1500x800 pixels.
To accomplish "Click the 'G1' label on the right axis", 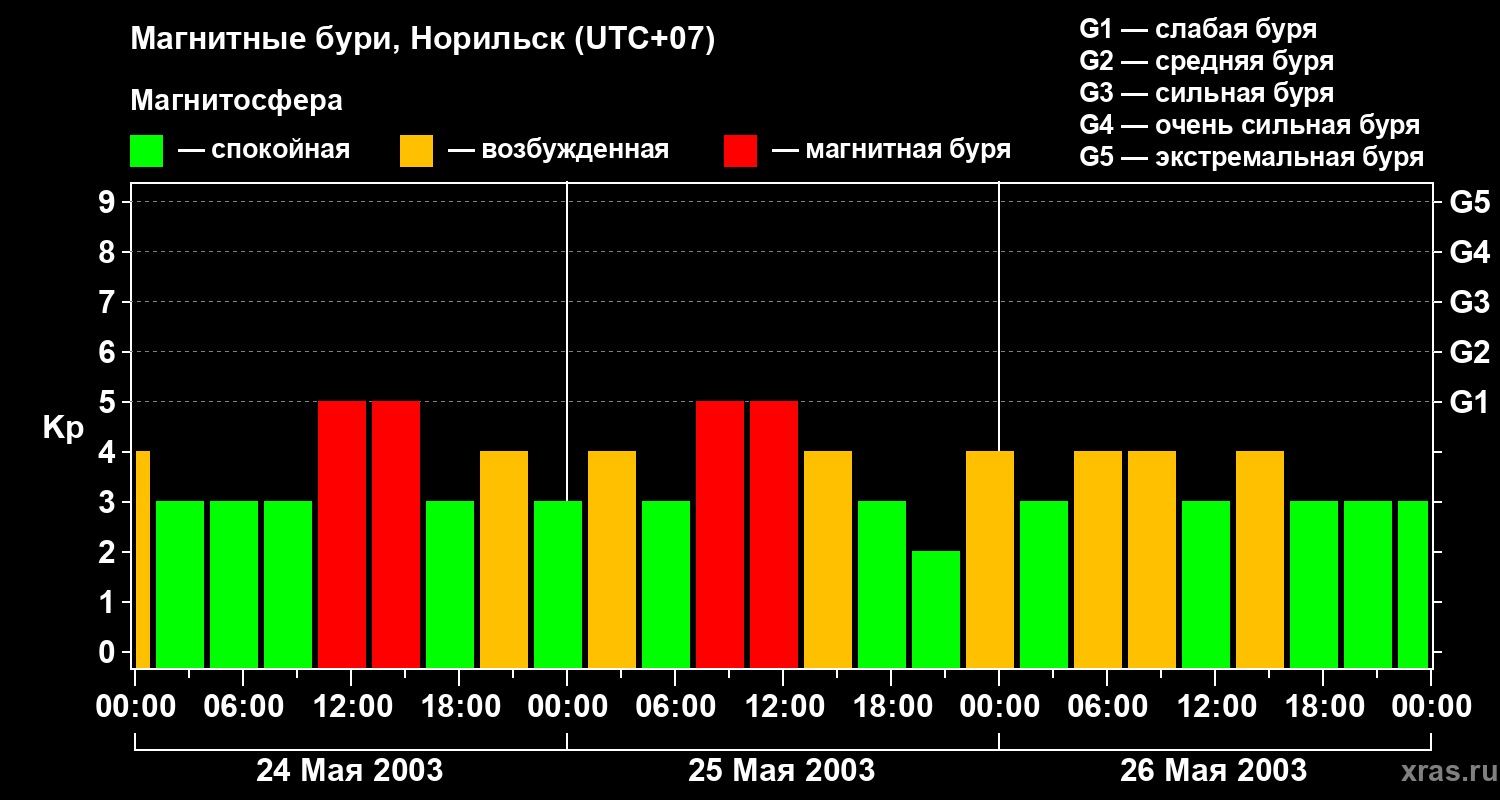I will (1469, 402).
